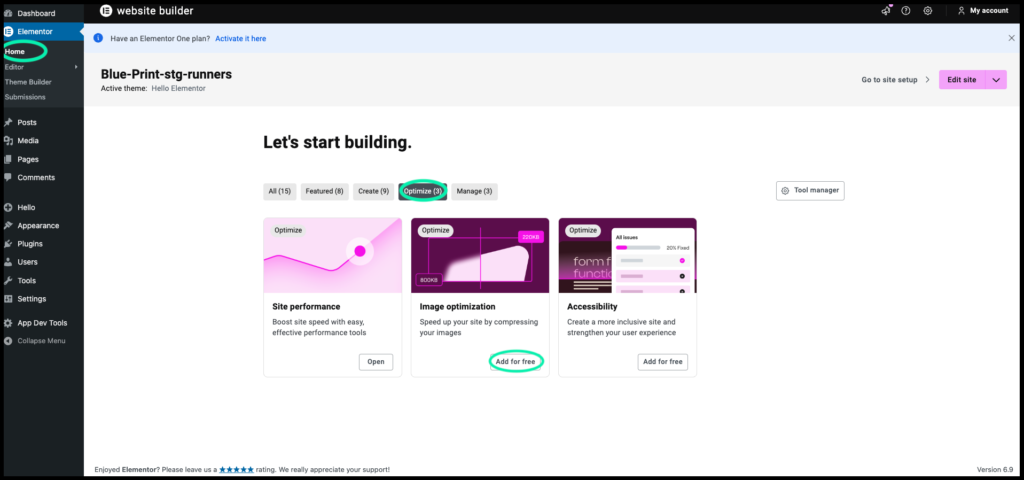Open the help question mark icon

[906, 11]
